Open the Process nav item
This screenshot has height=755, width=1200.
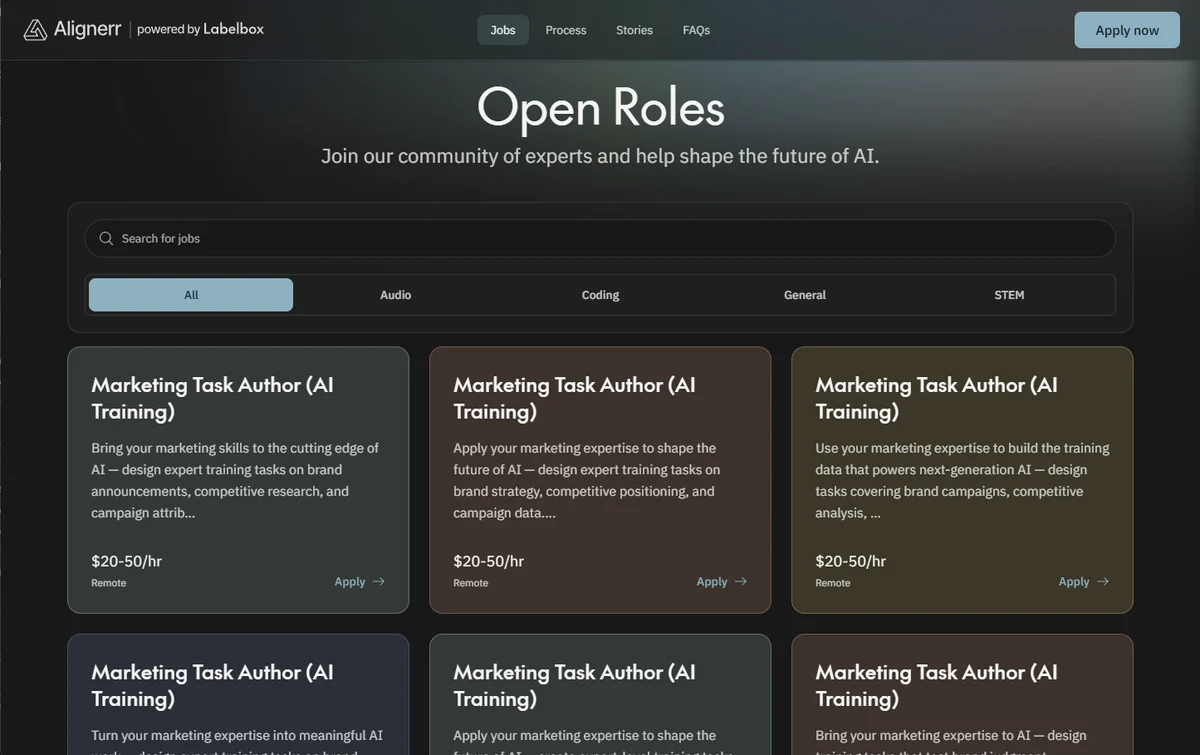[566, 30]
